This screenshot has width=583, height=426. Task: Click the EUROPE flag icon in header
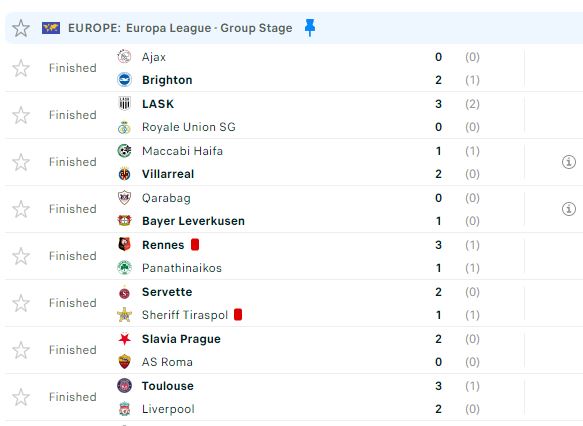coord(51,28)
